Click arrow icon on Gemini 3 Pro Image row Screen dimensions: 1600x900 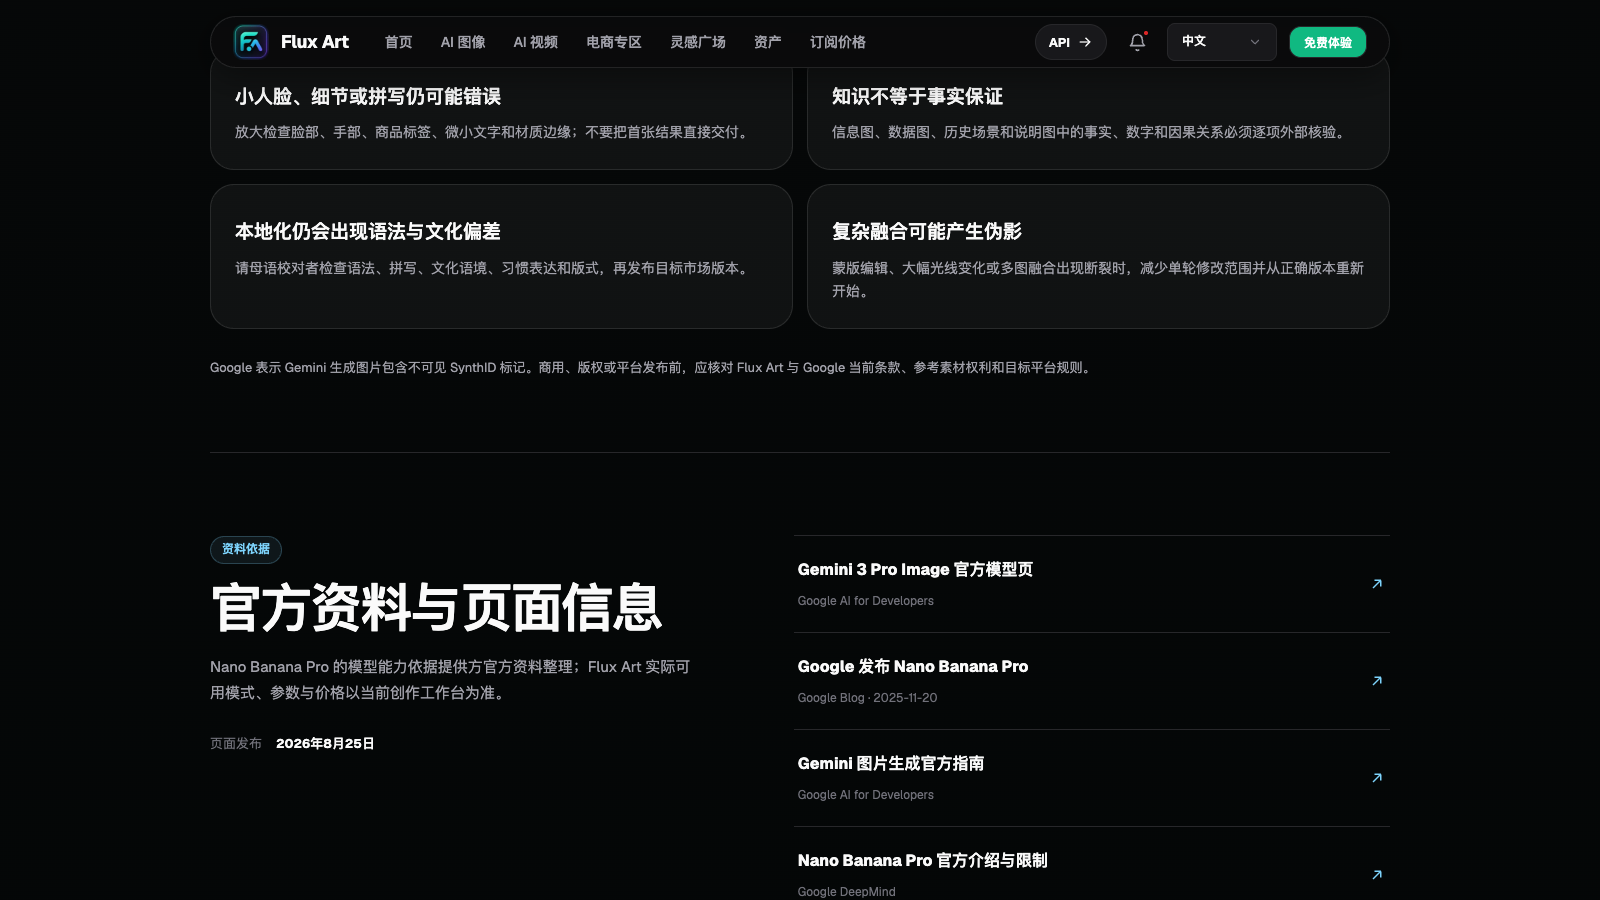pos(1377,584)
